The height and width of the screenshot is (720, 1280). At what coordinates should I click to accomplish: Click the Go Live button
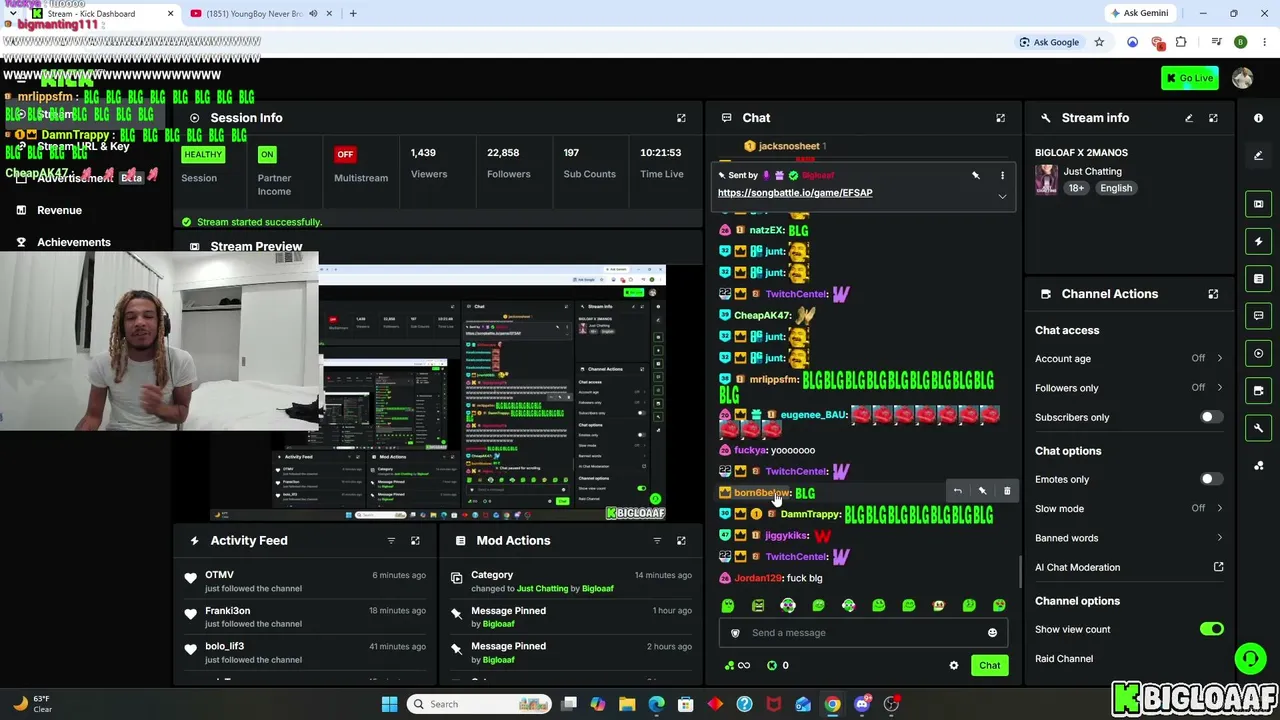click(x=1189, y=78)
